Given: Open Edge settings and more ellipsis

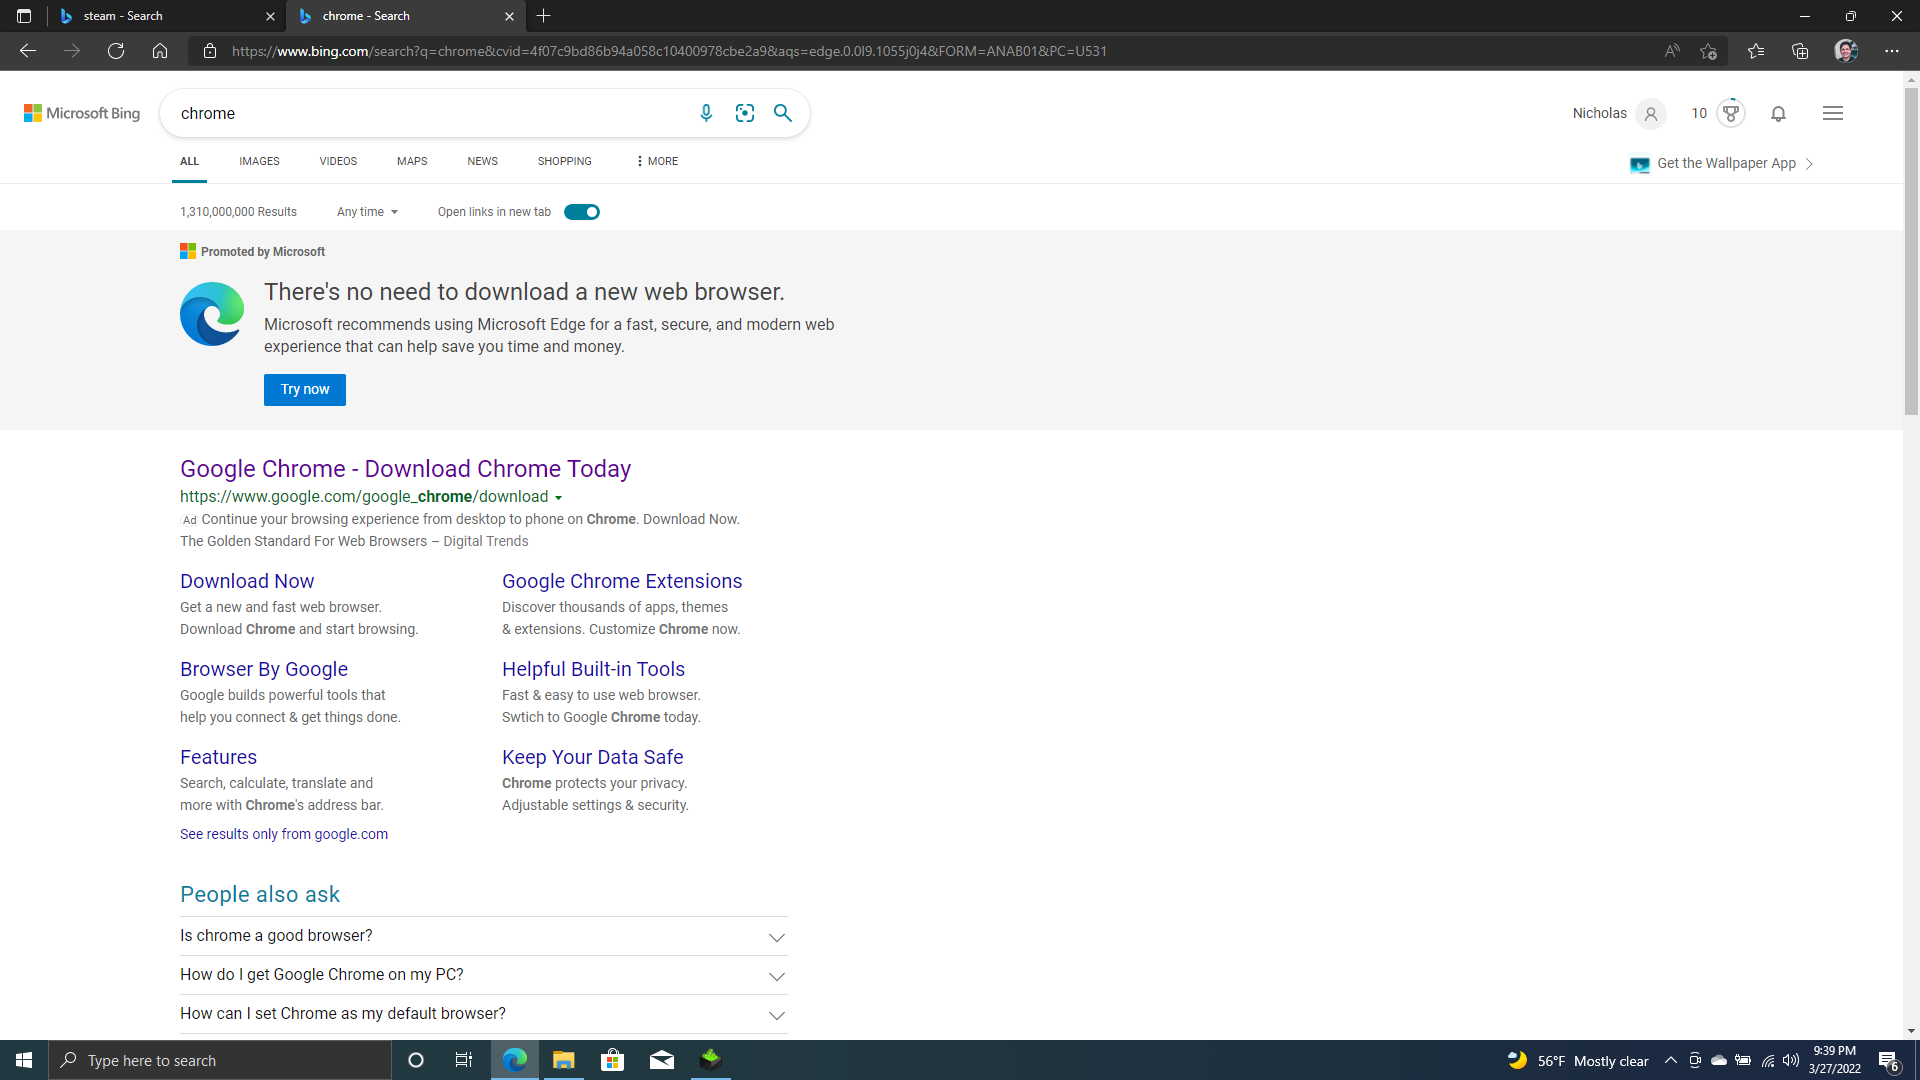Looking at the screenshot, I should (1892, 51).
